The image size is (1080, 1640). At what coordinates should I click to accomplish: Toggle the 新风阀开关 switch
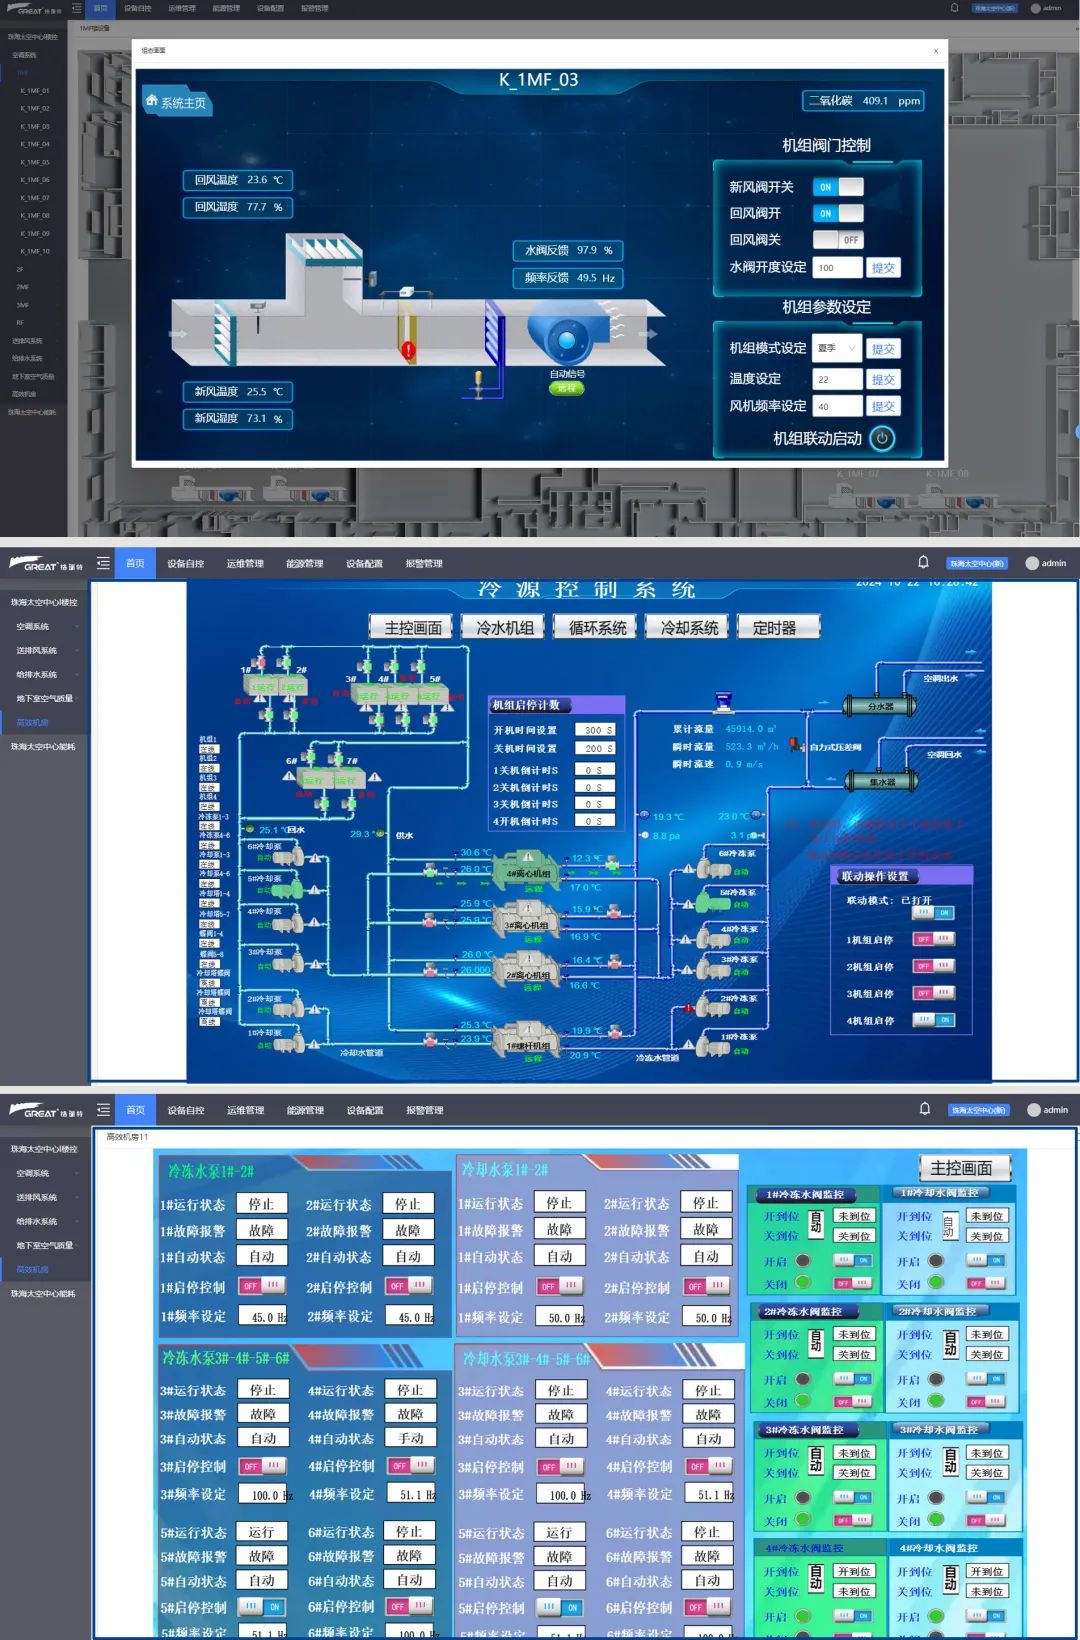click(838, 187)
